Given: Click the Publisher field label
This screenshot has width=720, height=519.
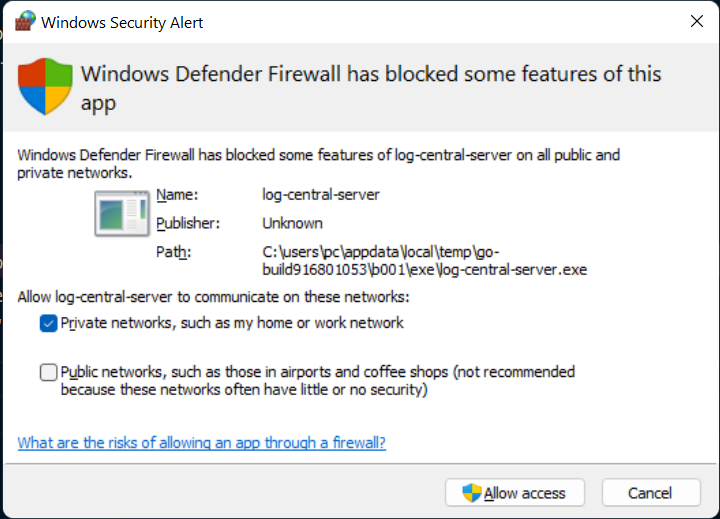Looking at the screenshot, I should 187,223.
